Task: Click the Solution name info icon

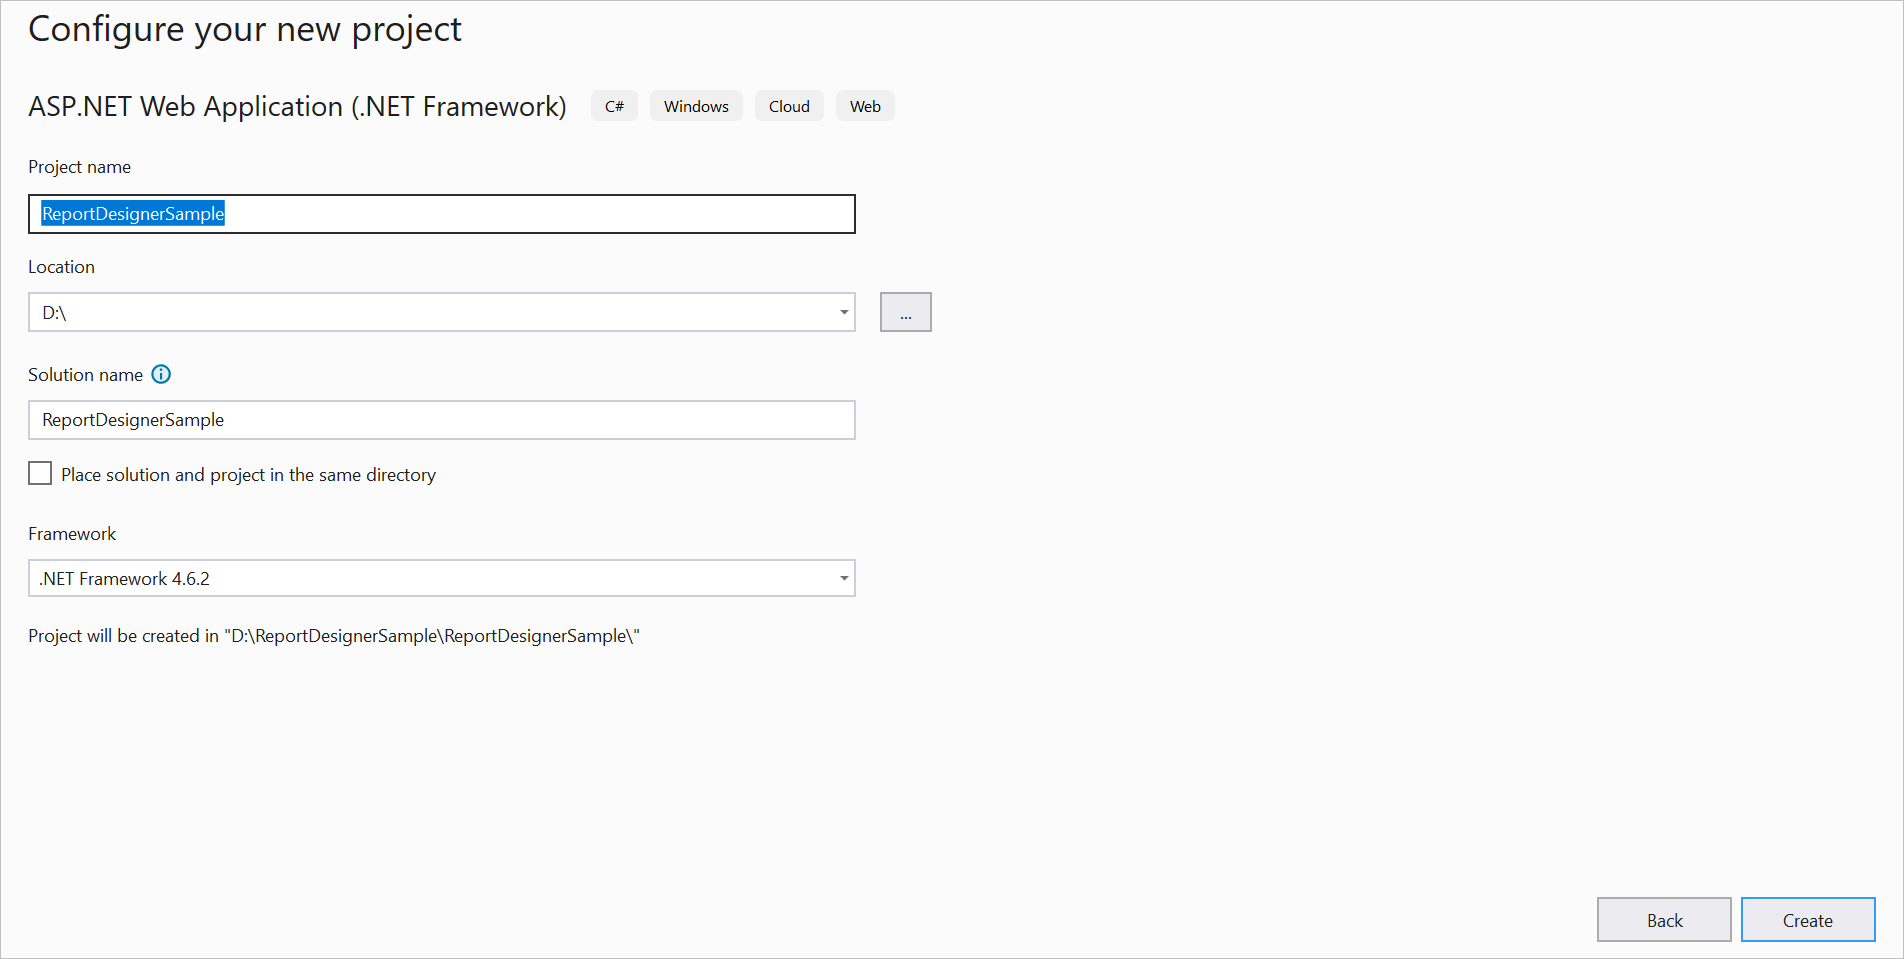Action: (x=161, y=374)
